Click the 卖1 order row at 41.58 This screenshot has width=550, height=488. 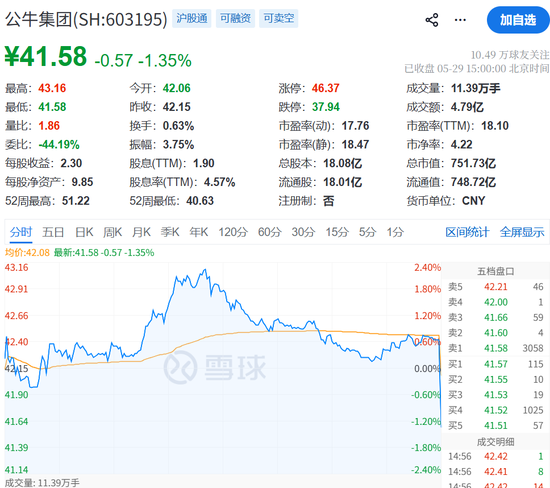click(495, 348)
